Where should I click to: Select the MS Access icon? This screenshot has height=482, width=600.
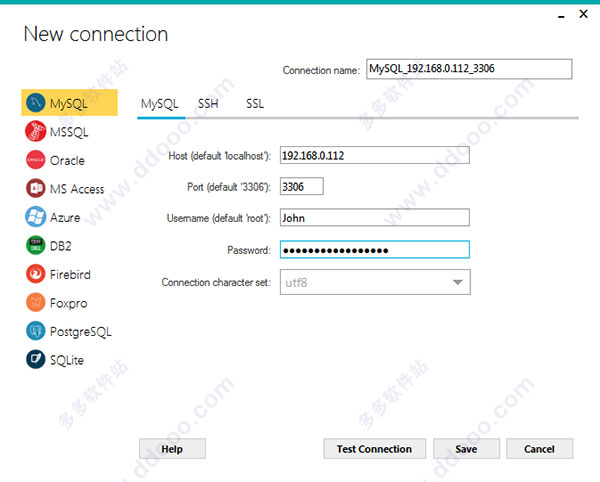(x=36, y=188)
